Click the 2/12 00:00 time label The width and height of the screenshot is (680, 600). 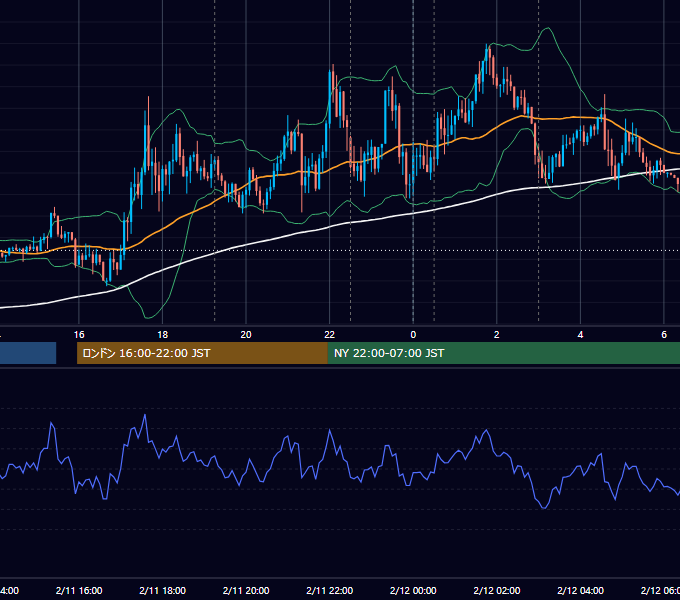[x=413, y=590]
